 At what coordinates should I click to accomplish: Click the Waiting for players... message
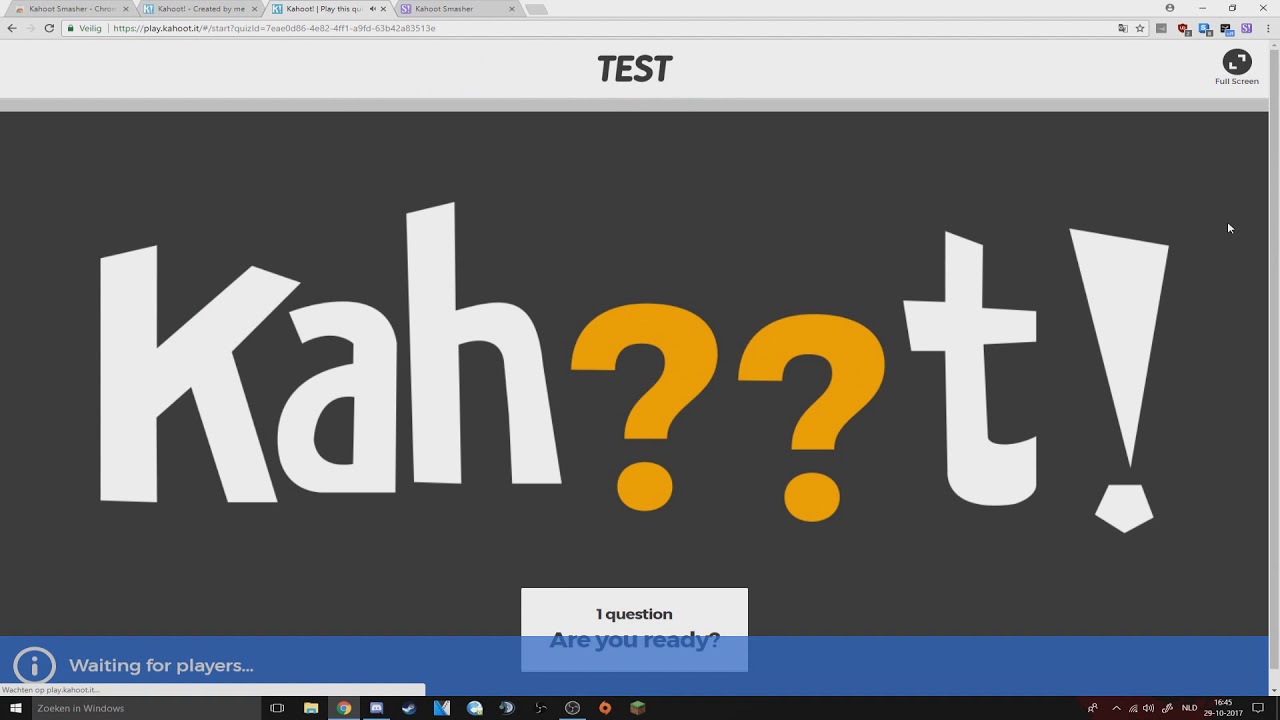(x=161, y=666)
